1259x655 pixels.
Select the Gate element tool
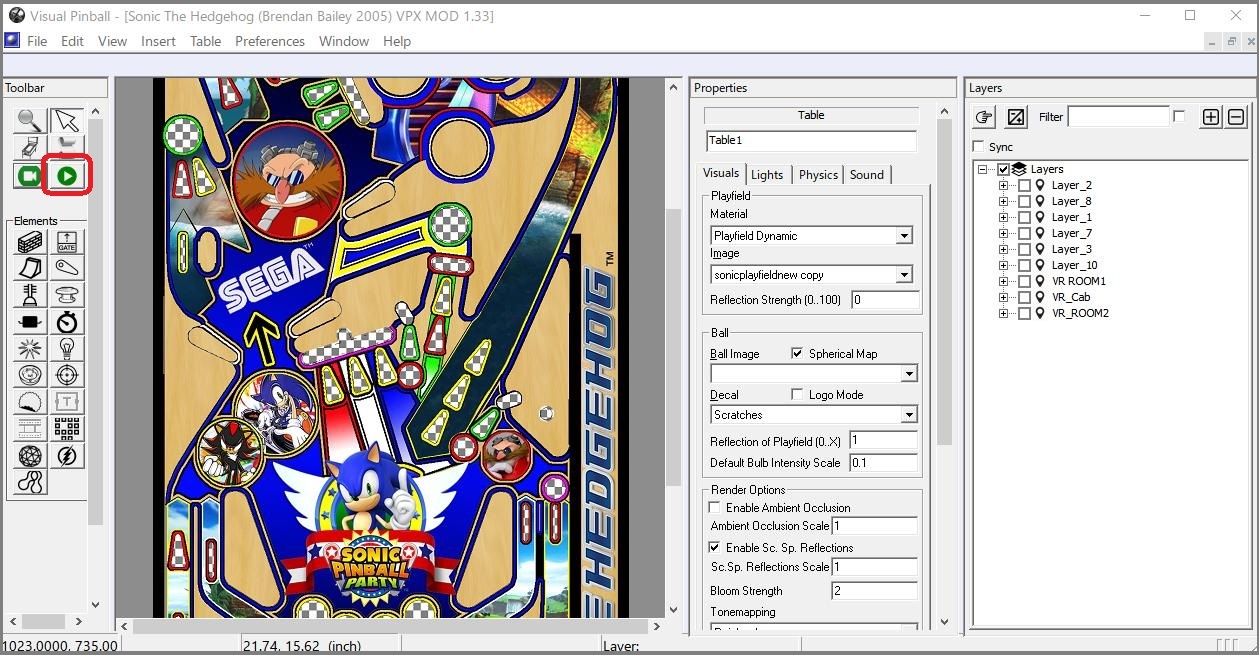click(67, 242)
